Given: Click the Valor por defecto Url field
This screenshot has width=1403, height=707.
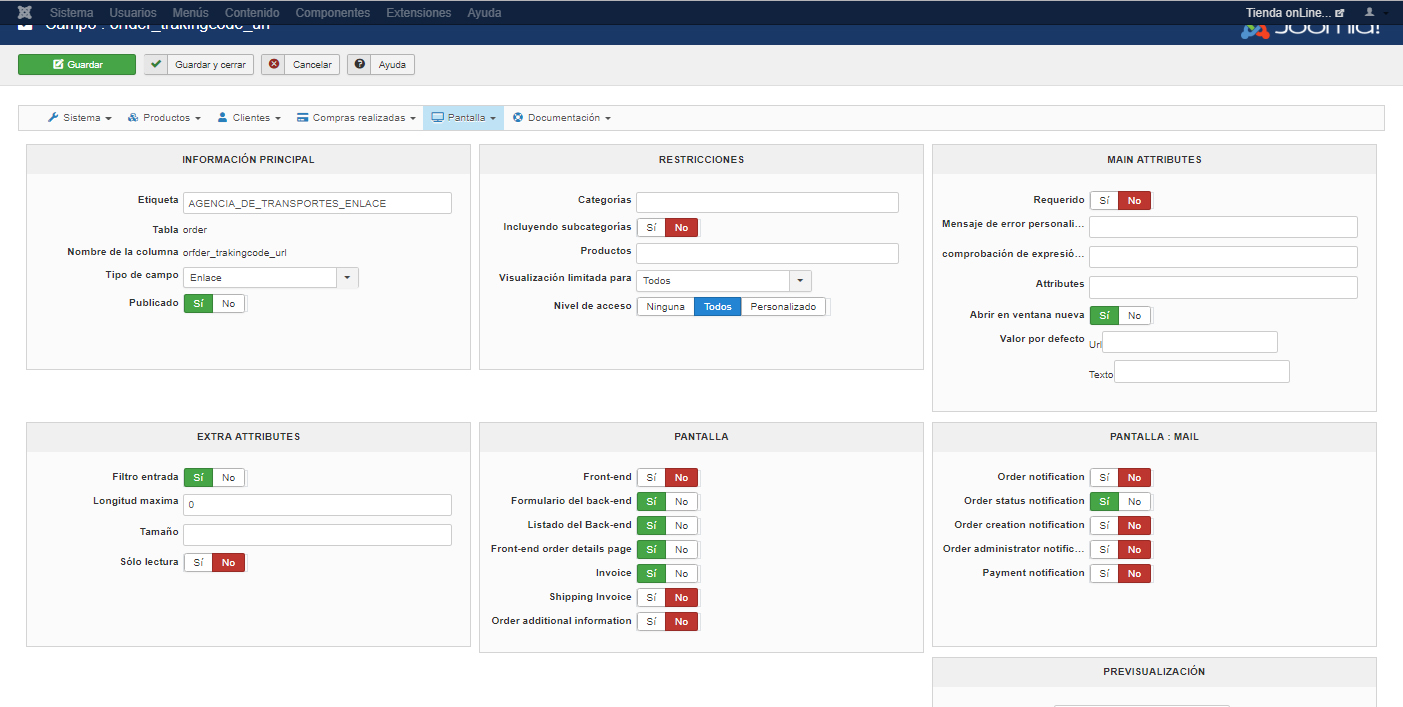Looking at the screenshot, I should pos(1190,342).
